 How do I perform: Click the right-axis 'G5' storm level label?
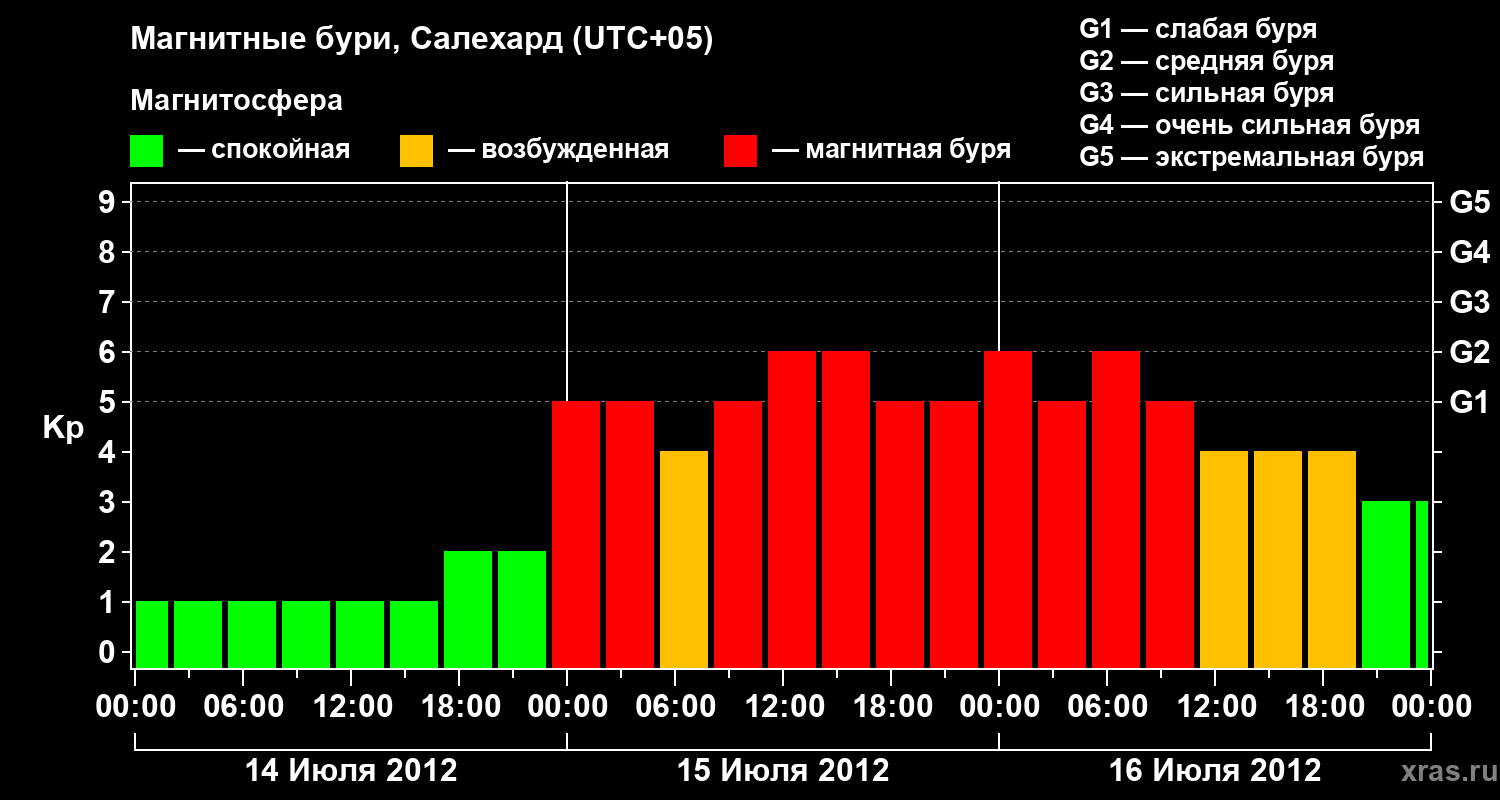coord(1470,202)
